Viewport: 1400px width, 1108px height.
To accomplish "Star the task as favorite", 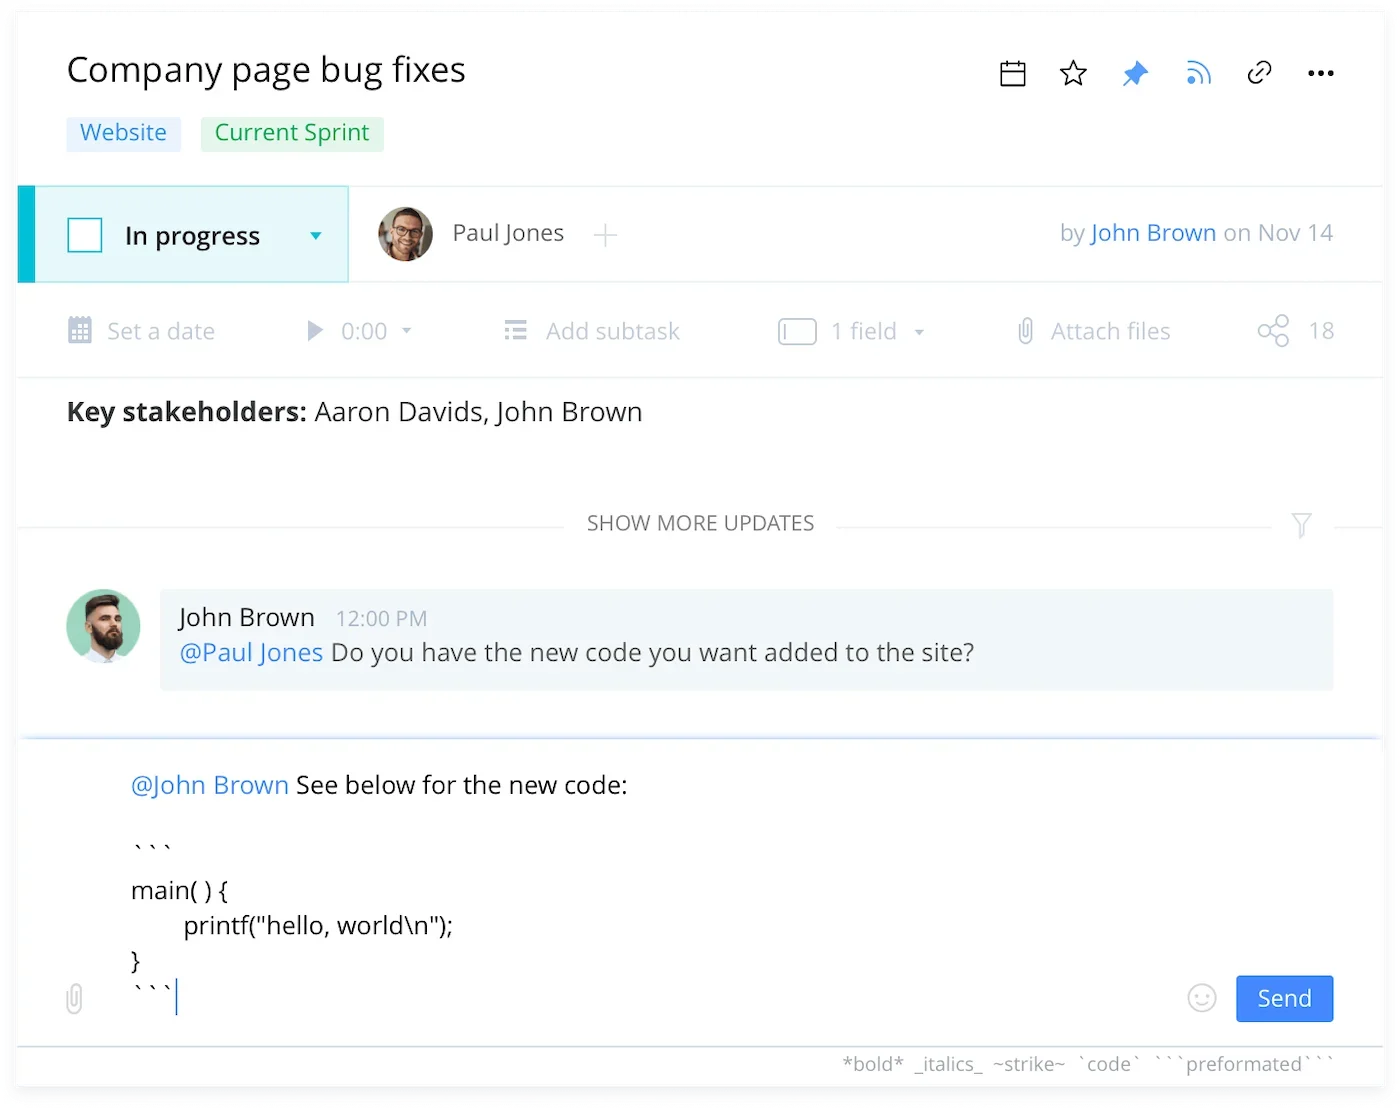I will click(1073, 73).
